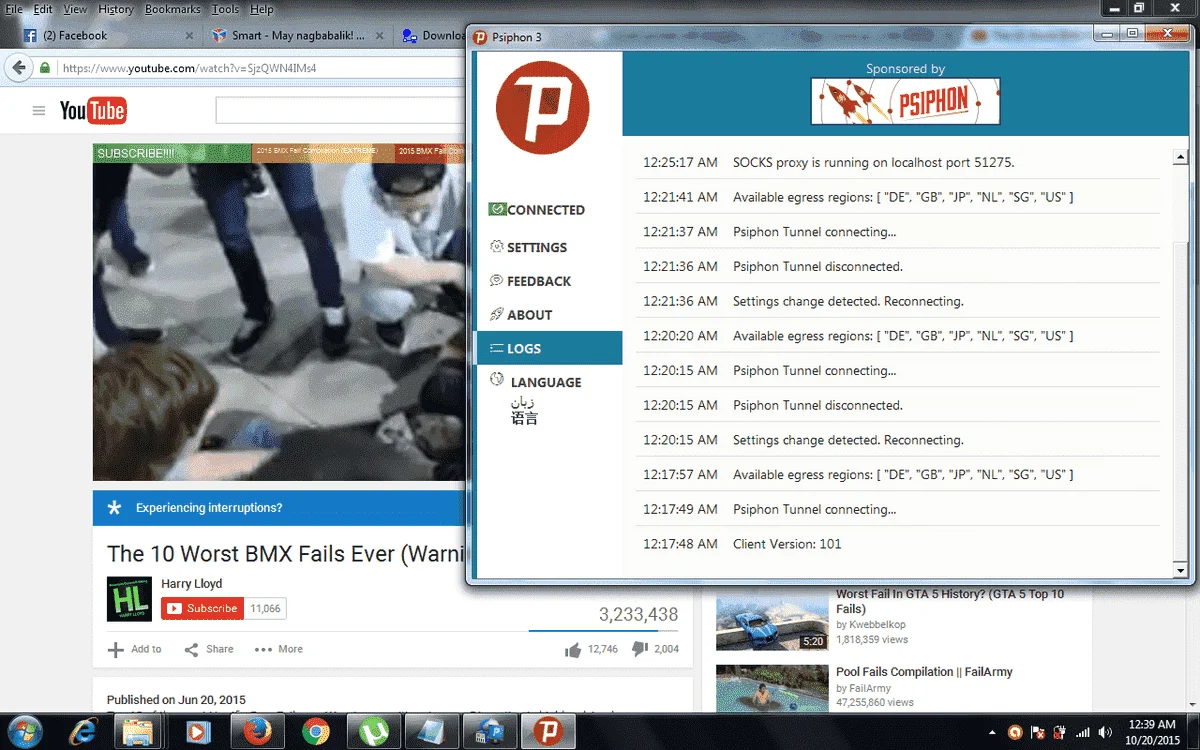Launch Google Chrome from the taskbar
Image resolution: width=1200 pixels, height=750 pixels.
coord(316,732)
